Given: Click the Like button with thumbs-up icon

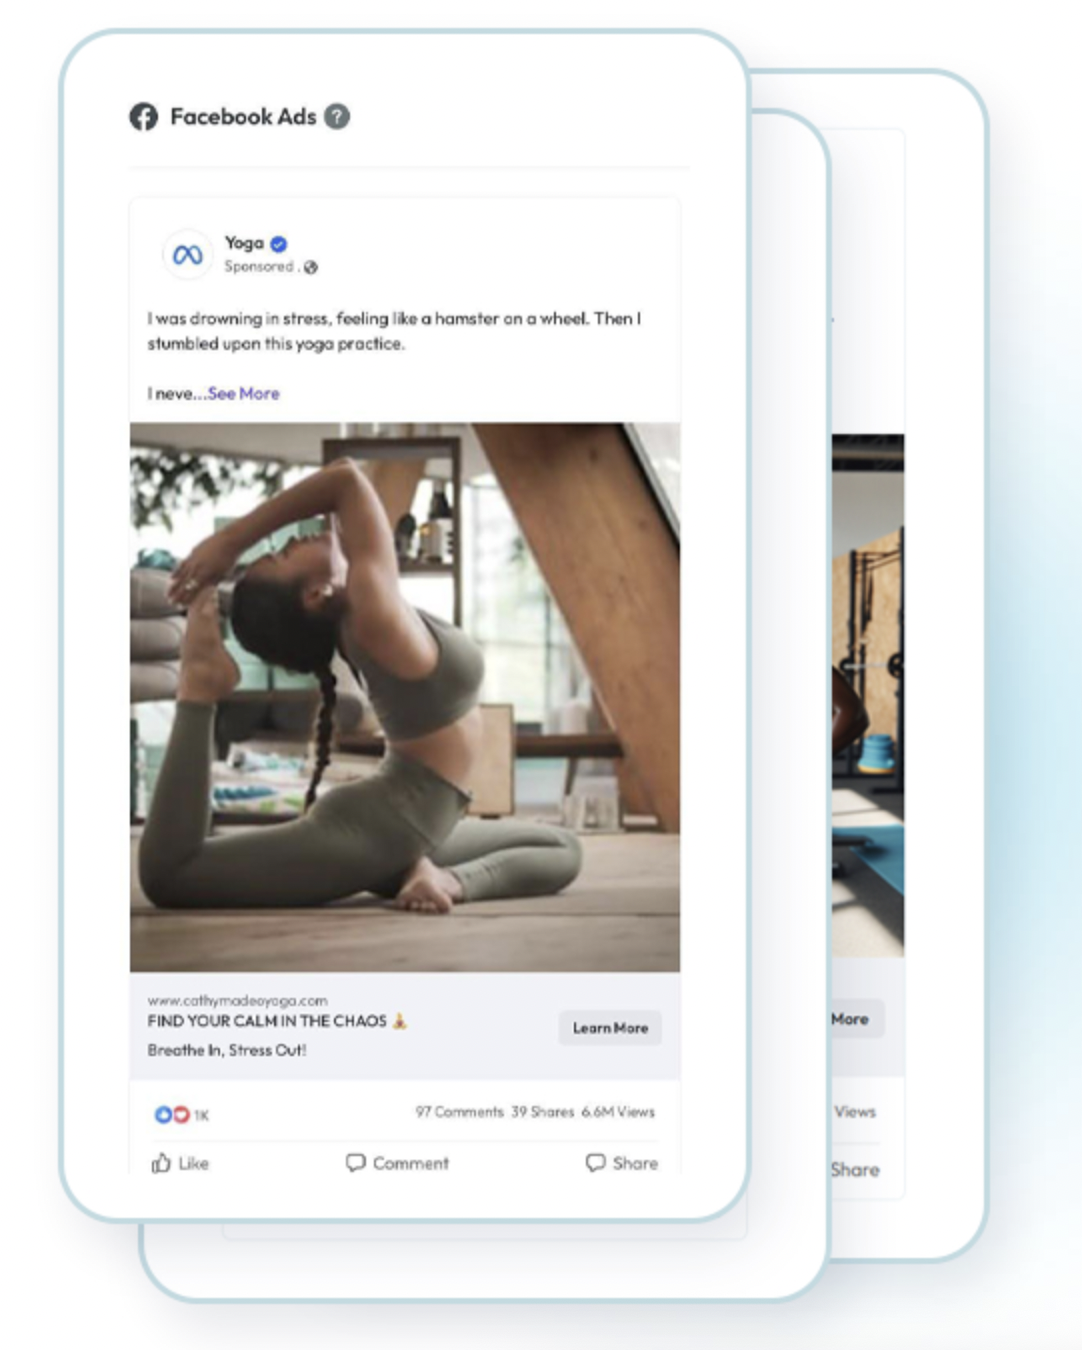Looking at the screenshot, I should click(x=180, y=1163).
